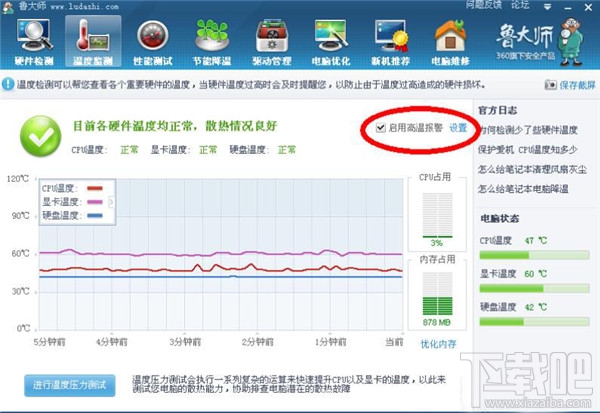Click the purple 显卡温度 legend swatch

click(95, 202)
